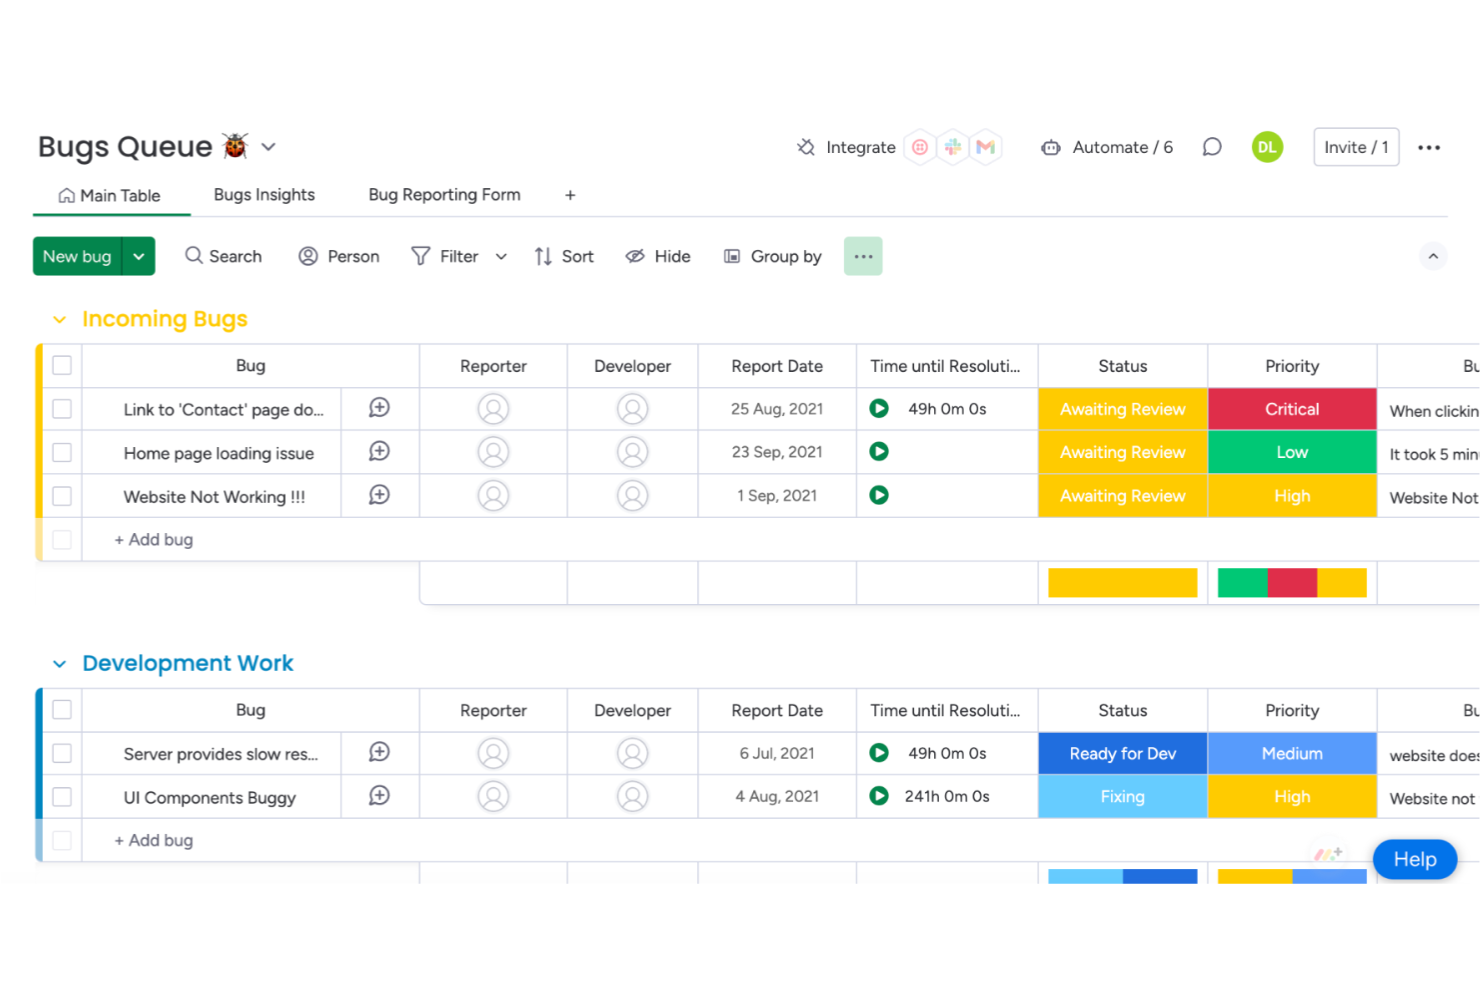
Task: Click the green toolbar more options button
Action: [862, 256]
